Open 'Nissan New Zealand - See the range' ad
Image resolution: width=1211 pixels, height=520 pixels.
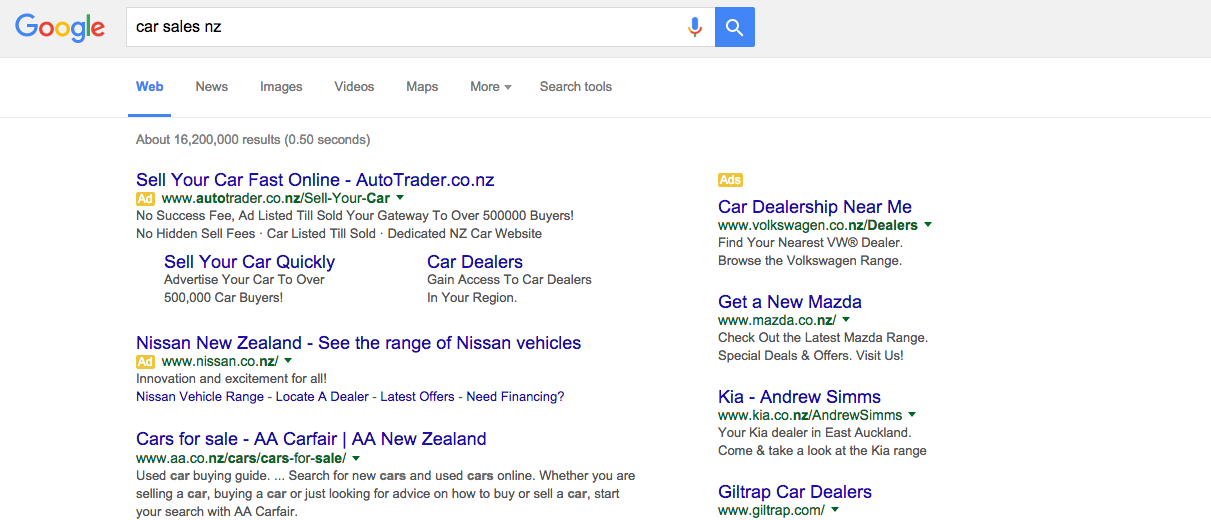pos(358,343)
